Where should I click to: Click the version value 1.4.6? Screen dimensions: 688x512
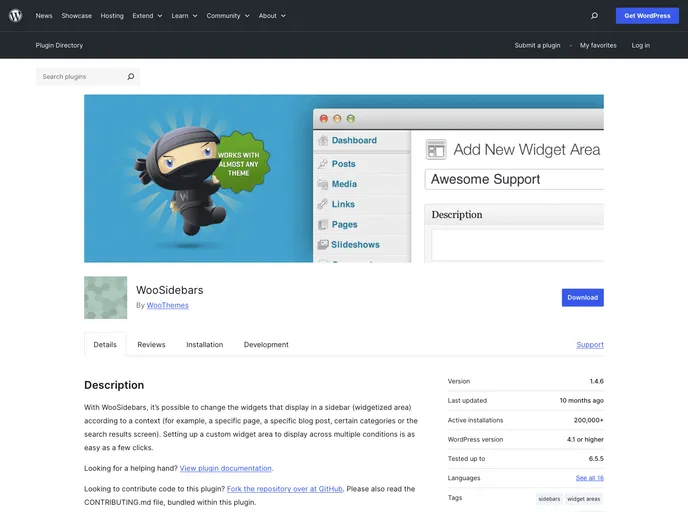(x=596, y=381)
